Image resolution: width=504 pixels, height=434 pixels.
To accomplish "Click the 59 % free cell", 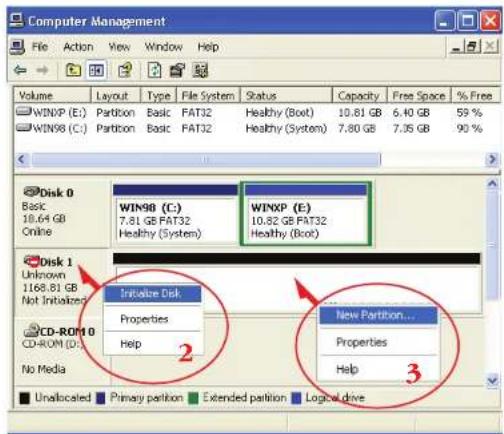I will 469,113.
